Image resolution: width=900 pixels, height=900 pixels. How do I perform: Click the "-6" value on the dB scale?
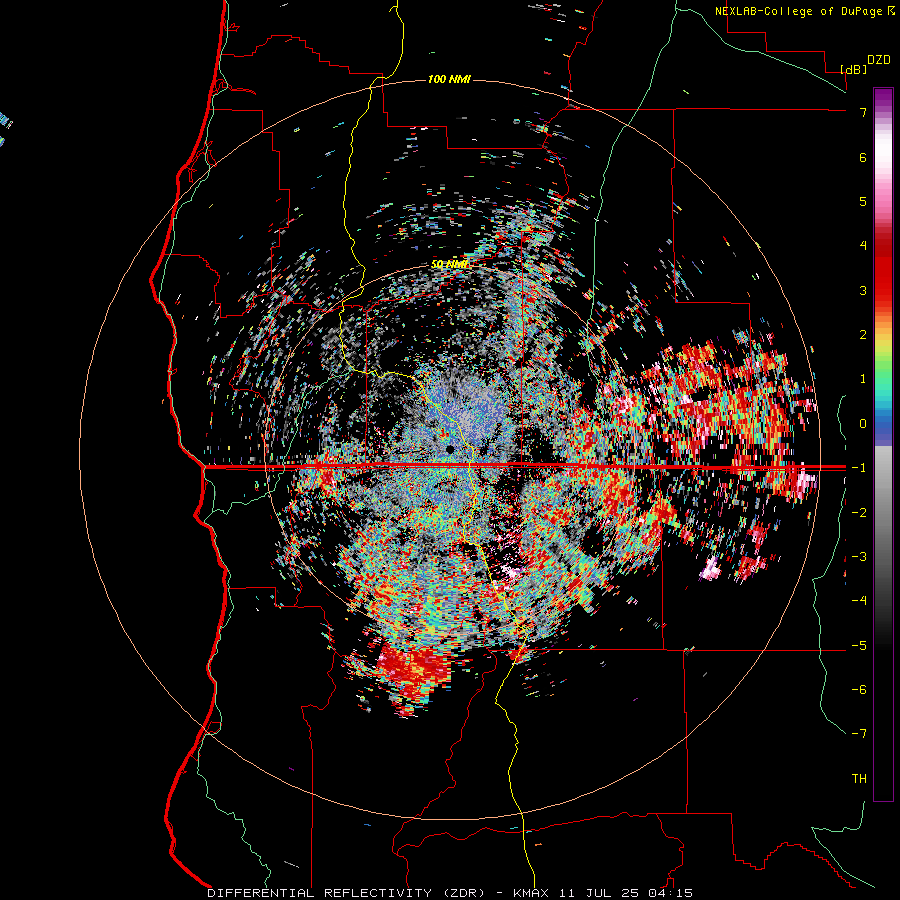coord(859,690)
